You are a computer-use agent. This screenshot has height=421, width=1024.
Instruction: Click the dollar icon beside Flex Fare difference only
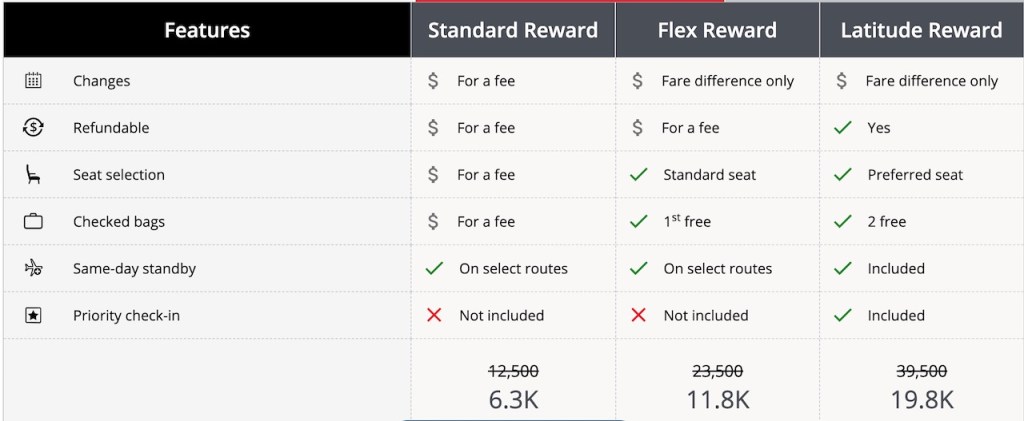[x=638, y=81]
